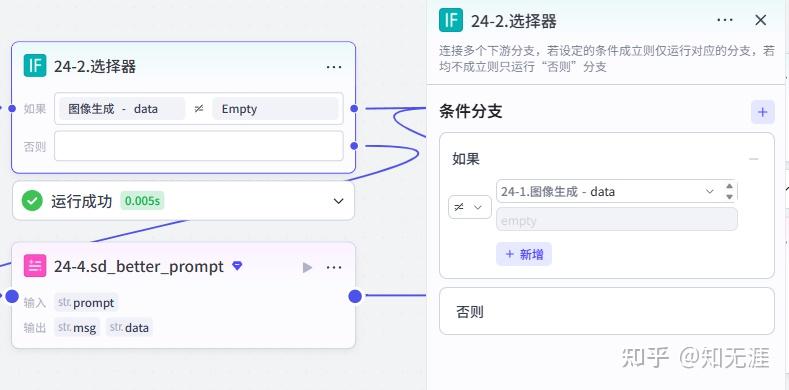This screenshot has width=789, height=390.
Task: Click the empty 否则 box on the node
Action: tap(199, 146)
